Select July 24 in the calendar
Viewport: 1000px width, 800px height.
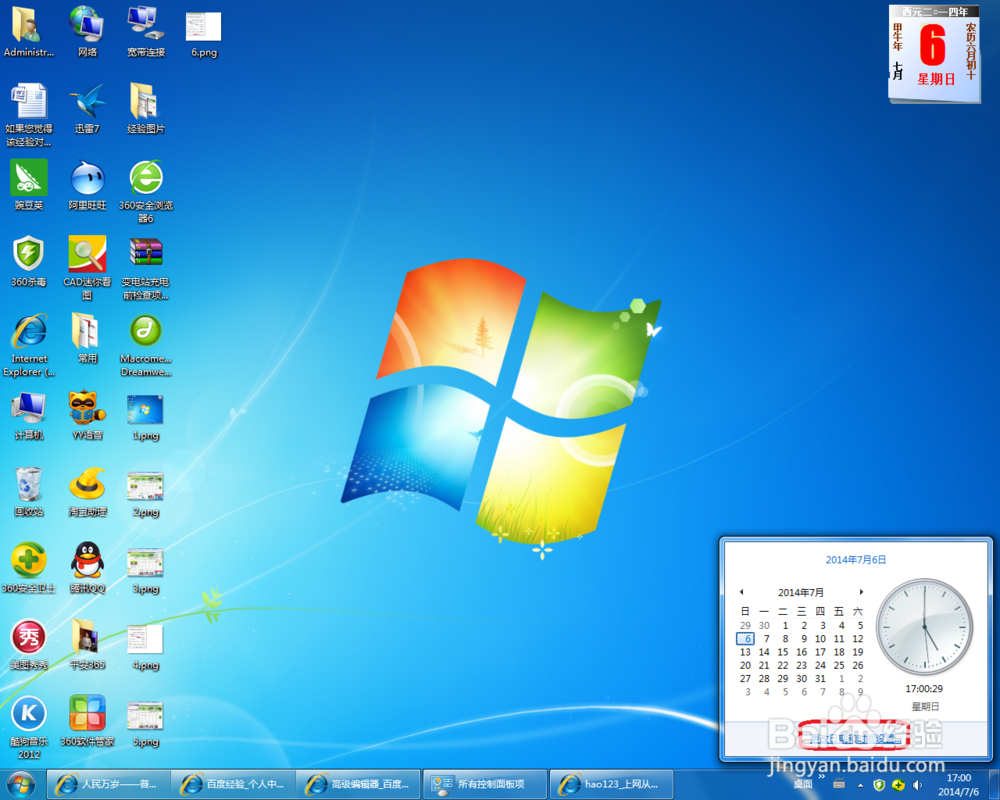click(x=820, y=665)
